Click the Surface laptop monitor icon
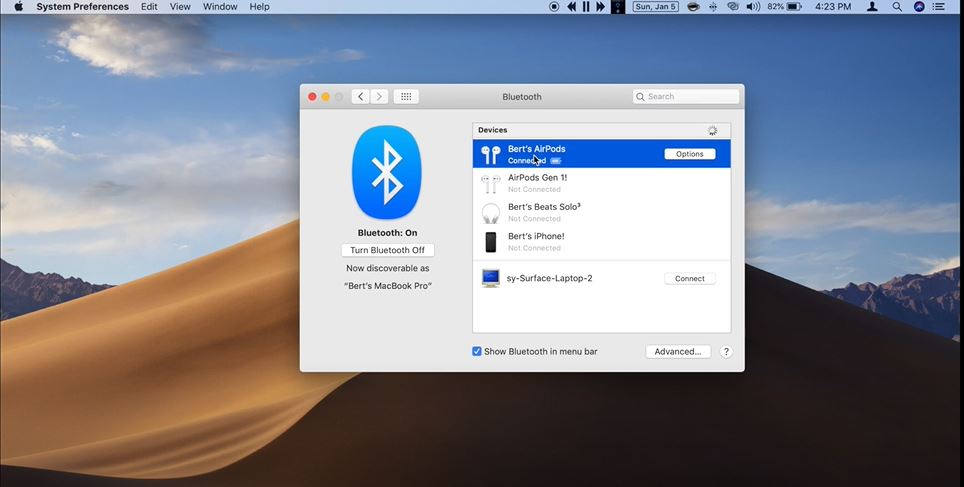This screenshot has height=487, width=964. pyautogui.click(x=491, y=279)
